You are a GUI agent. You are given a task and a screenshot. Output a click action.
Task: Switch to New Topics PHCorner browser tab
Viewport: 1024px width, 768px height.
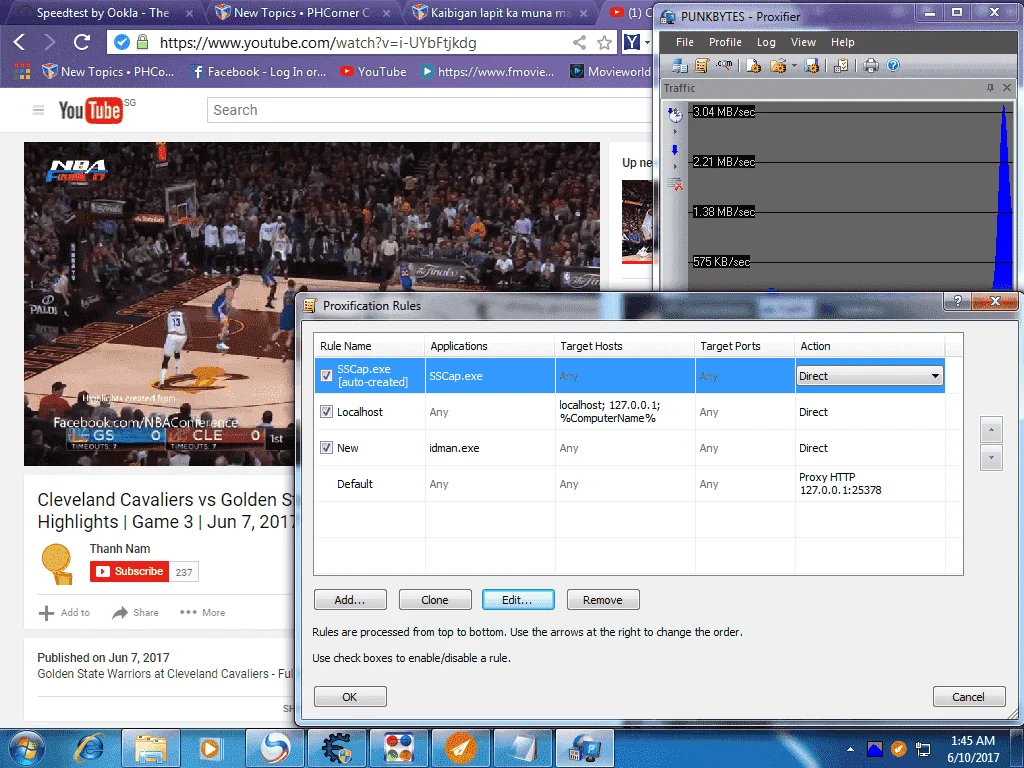click(x=300, y=12)
